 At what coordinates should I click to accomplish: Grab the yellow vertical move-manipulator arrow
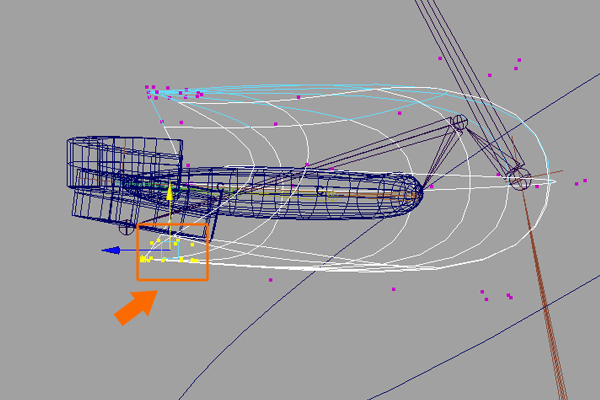point(170,193)
